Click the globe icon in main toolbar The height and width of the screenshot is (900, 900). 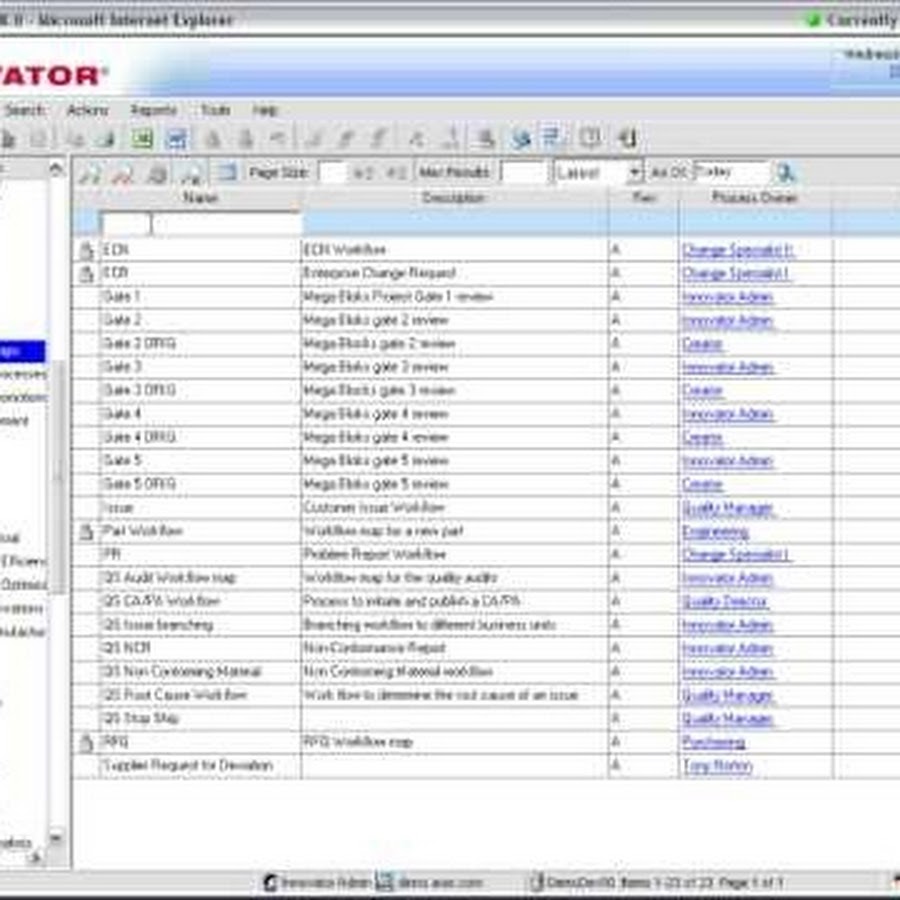(x=520, y=139)
